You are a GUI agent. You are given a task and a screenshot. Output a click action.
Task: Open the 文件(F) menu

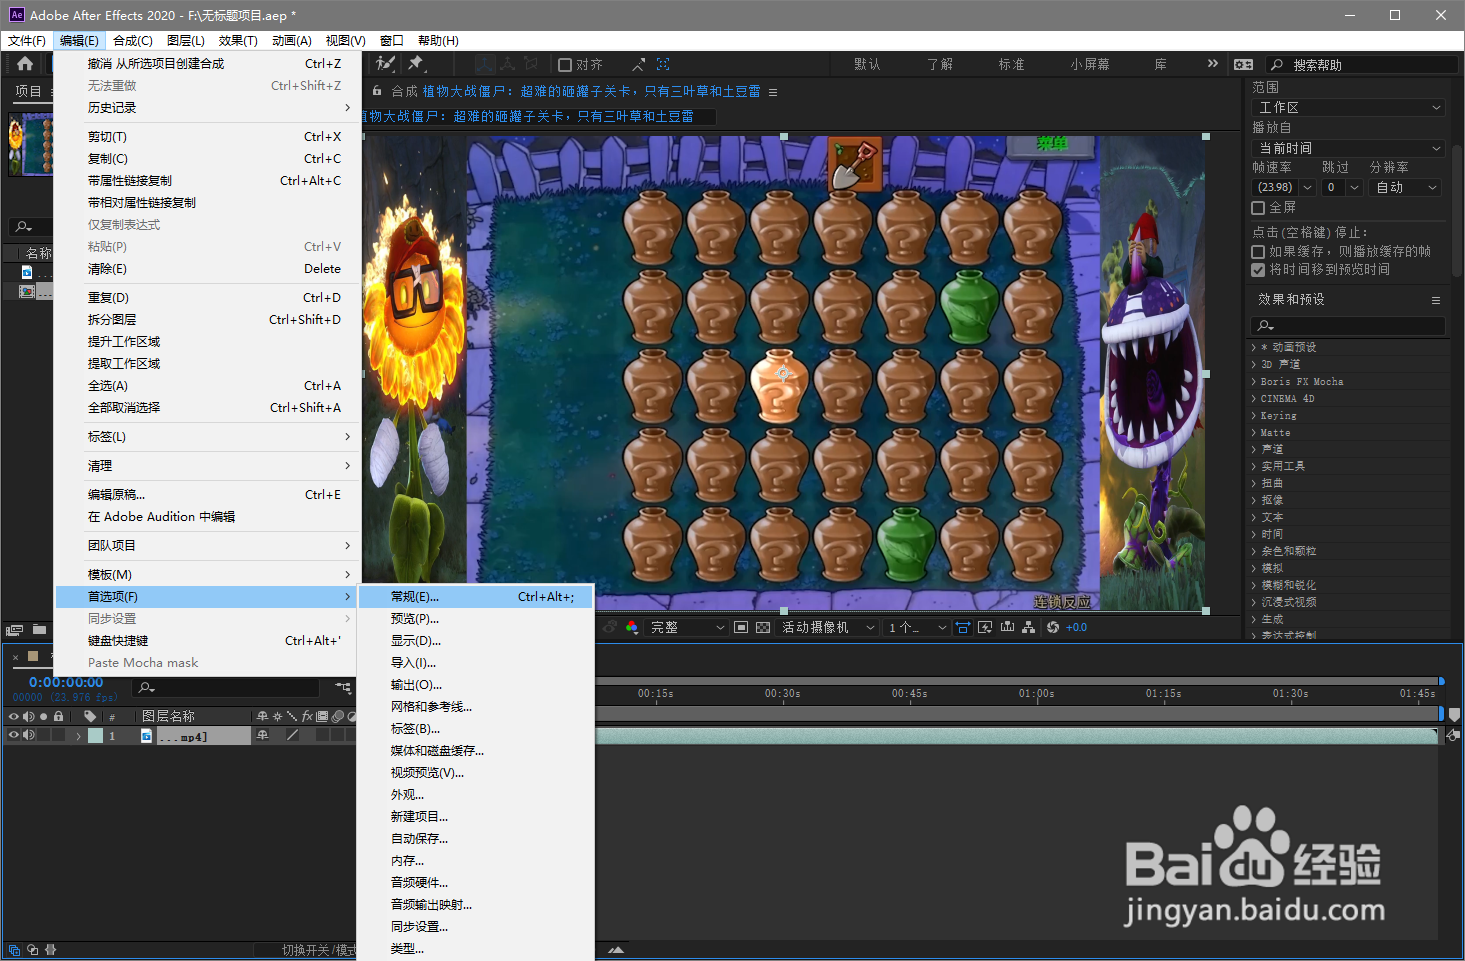click(x=27, y=41)
